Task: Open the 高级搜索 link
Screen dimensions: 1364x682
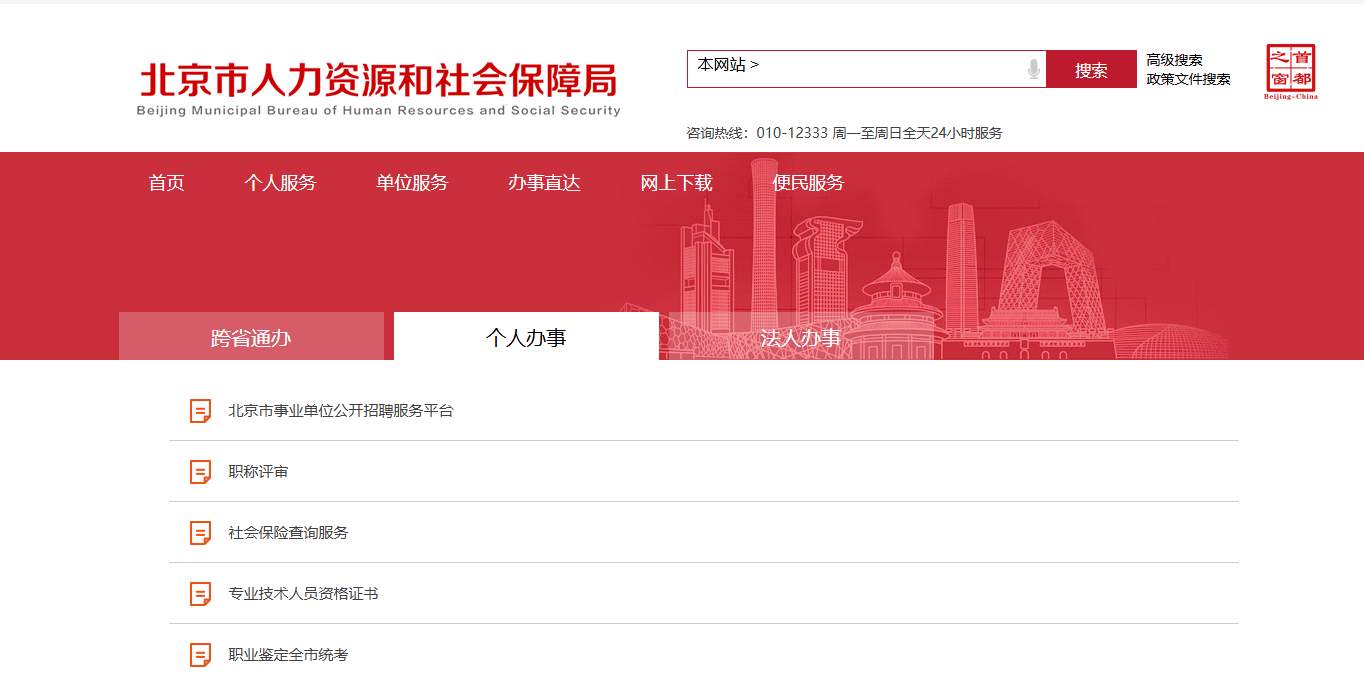Action: click(x=1174, y=60)
